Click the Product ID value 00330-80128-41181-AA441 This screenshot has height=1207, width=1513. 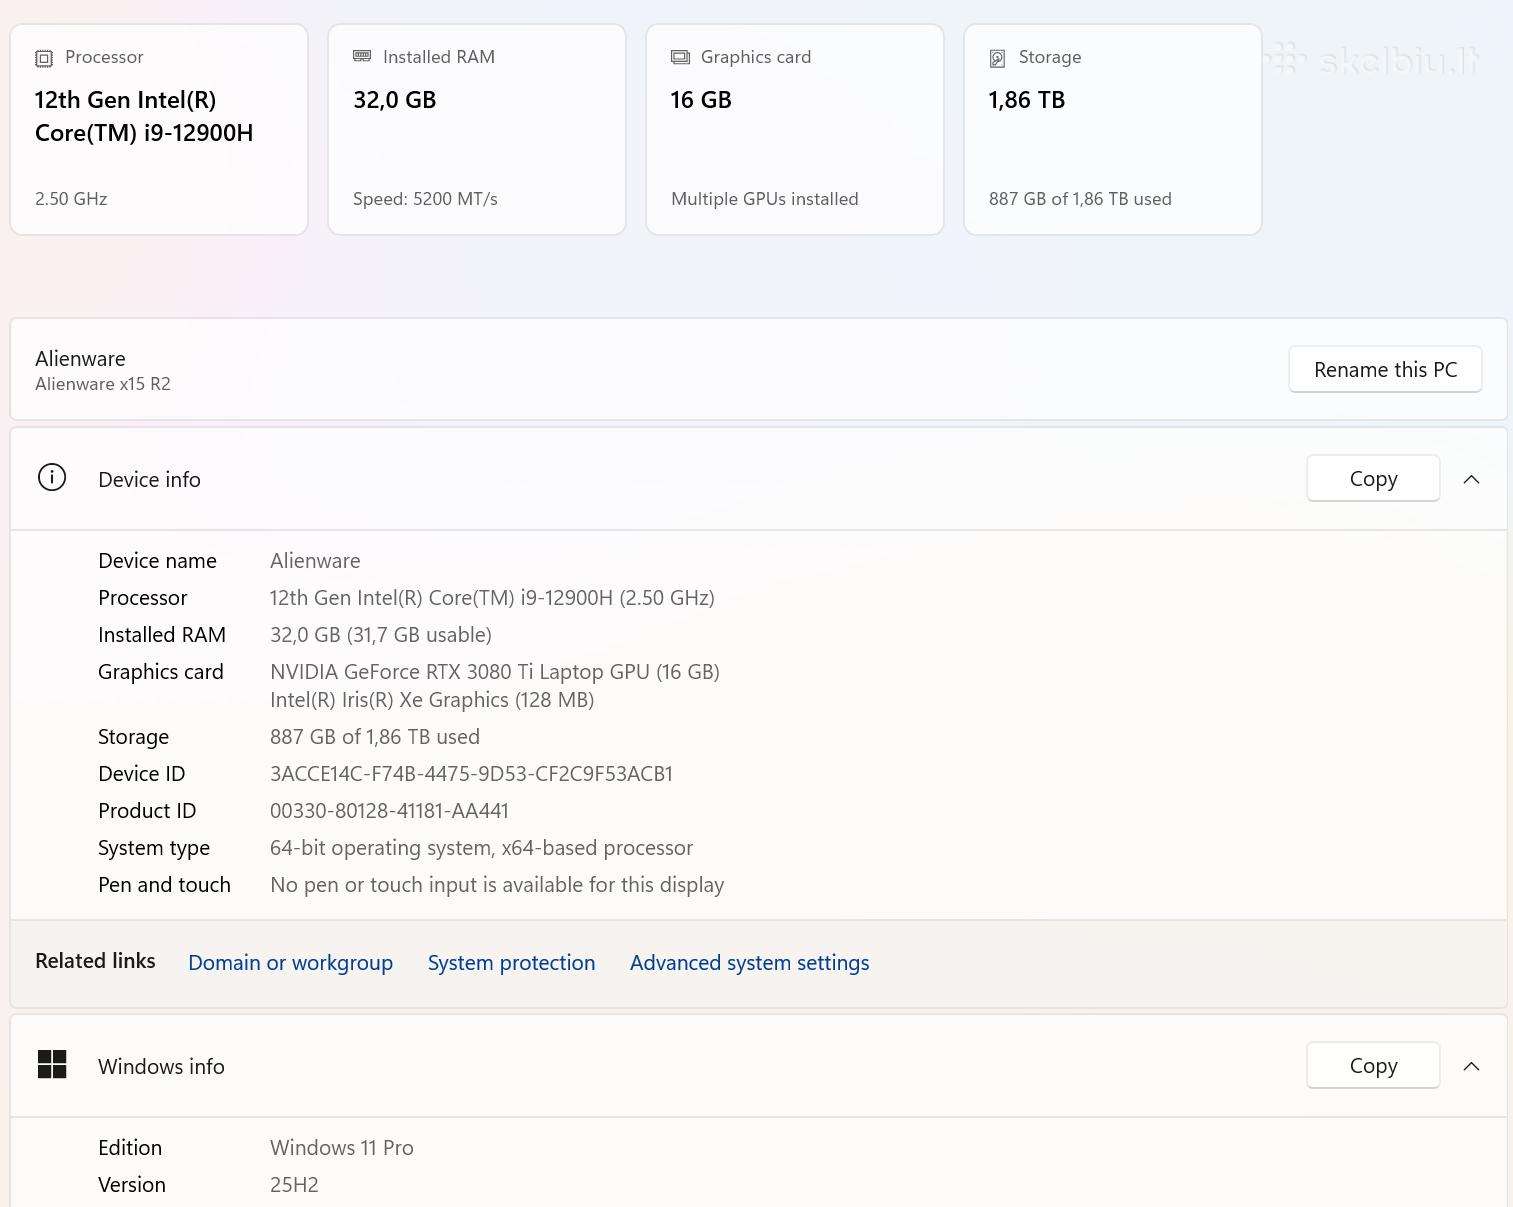(389, 811)
